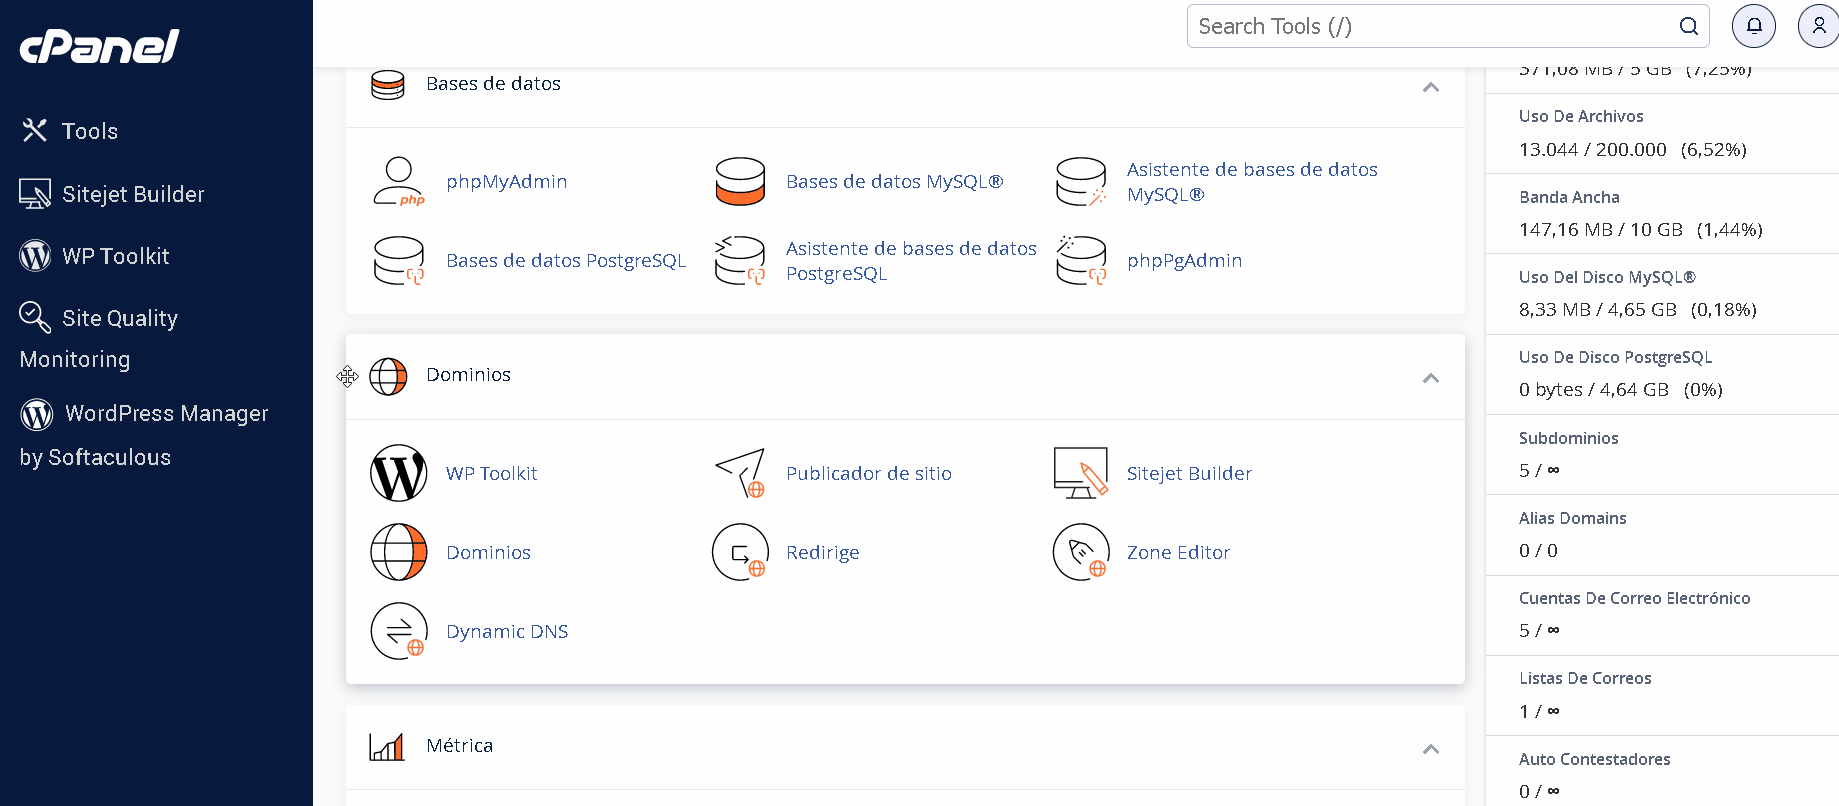Click the Sitejet Builder sidebar icon
The width and height of the screenshot is (1839, 806).
[35, 194]
